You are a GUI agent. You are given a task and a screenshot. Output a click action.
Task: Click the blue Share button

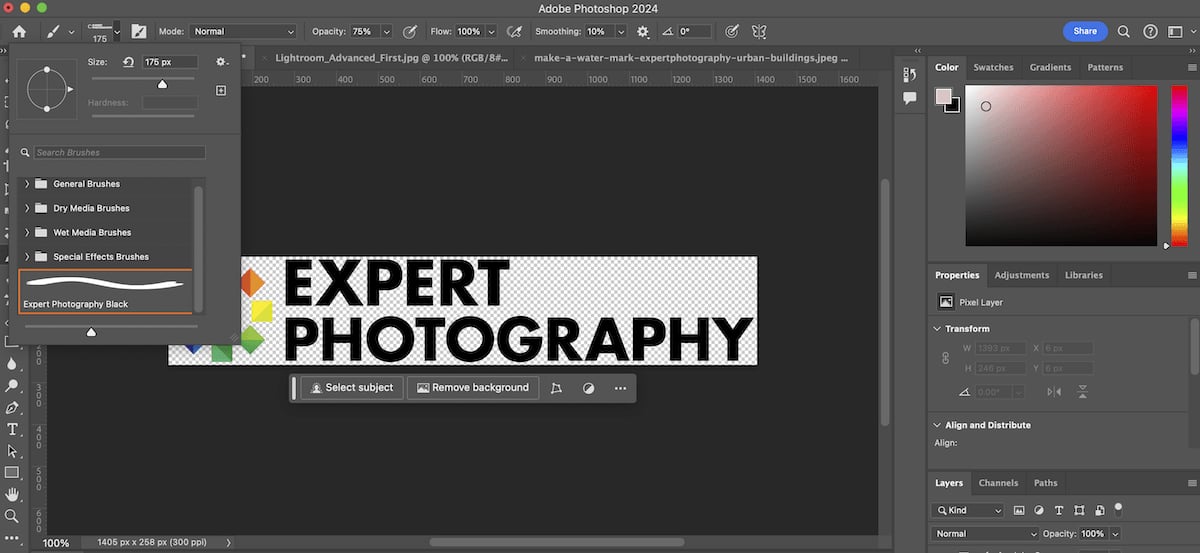coord(1085,32)
